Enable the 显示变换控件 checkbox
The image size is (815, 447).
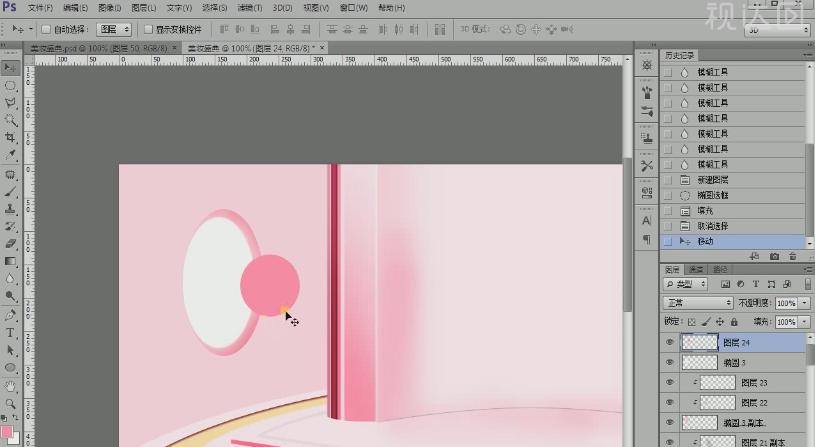pyautogui.click(x=149, y=30)
